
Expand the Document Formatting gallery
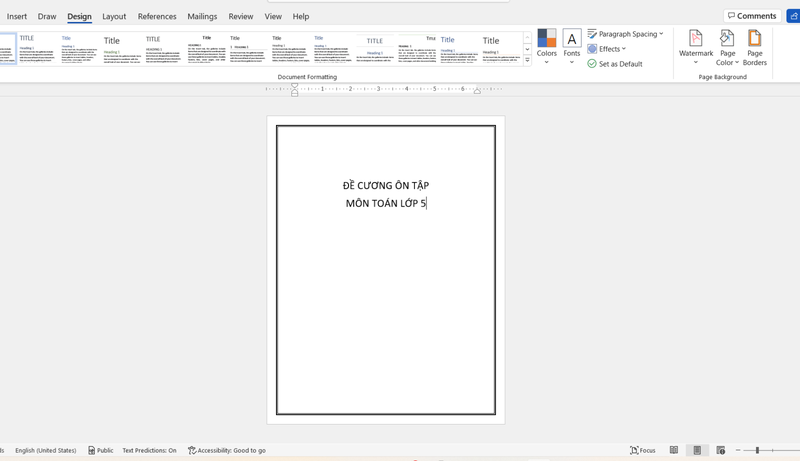pos(527,61)
